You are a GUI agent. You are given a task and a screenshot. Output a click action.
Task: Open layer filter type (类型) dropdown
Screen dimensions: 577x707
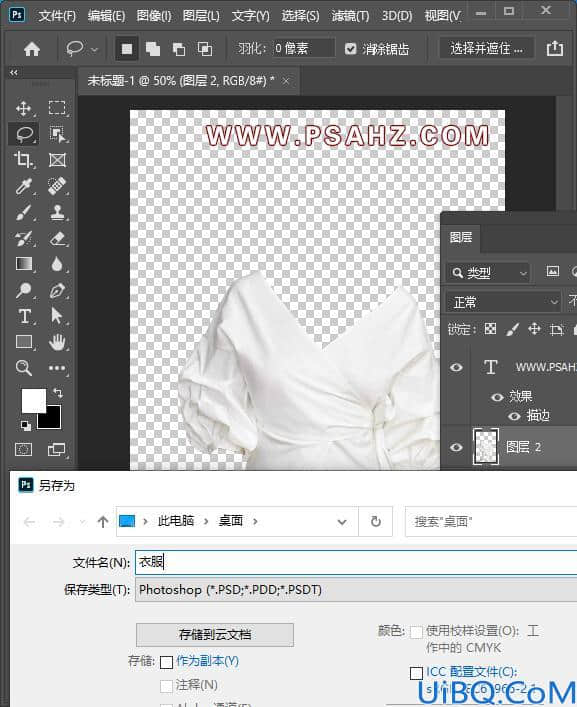point(489,273)
